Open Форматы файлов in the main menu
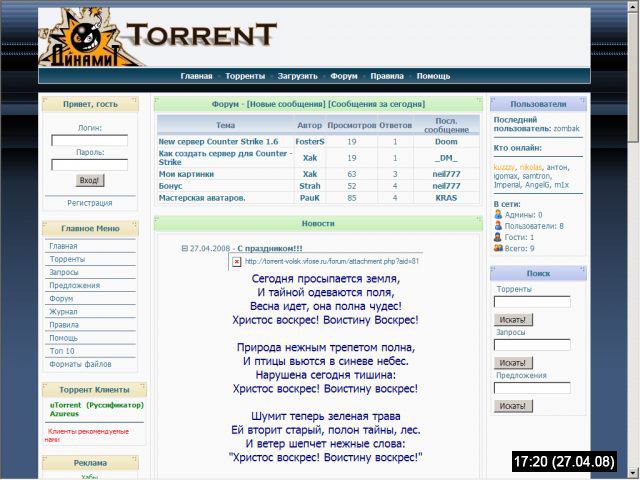Viewport: 640px width, 480px height. click(81, 364)
